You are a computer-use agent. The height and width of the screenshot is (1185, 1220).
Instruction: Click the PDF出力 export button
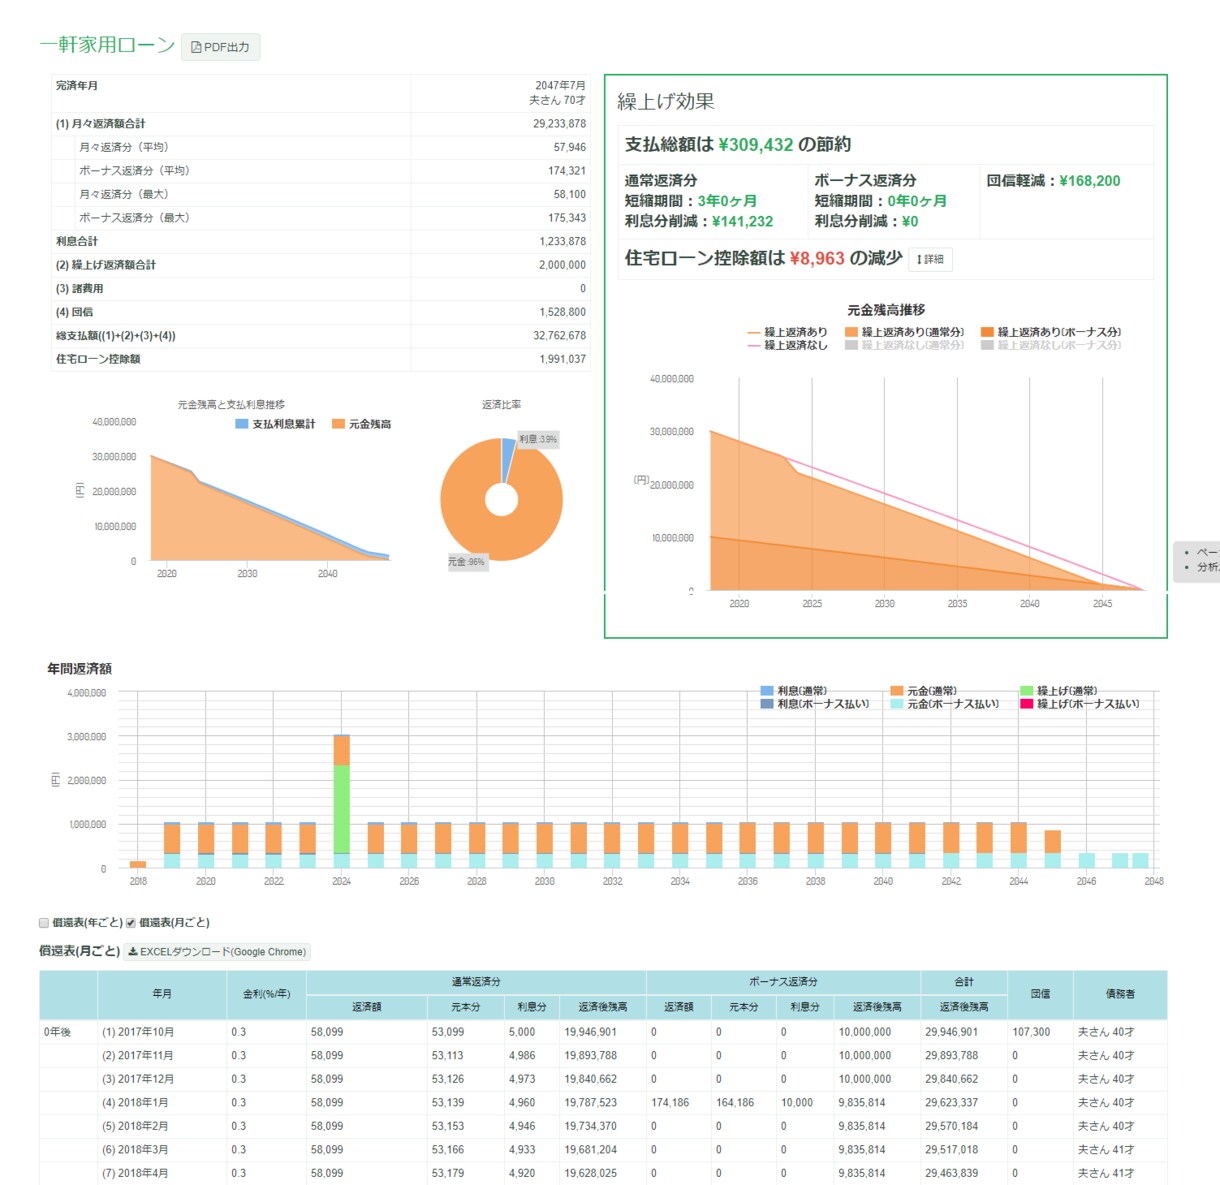tap(220, 47)
